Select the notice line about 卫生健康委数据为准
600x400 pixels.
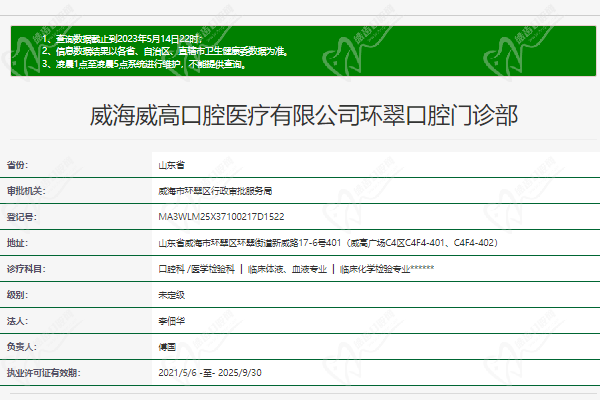pos(165,51)
